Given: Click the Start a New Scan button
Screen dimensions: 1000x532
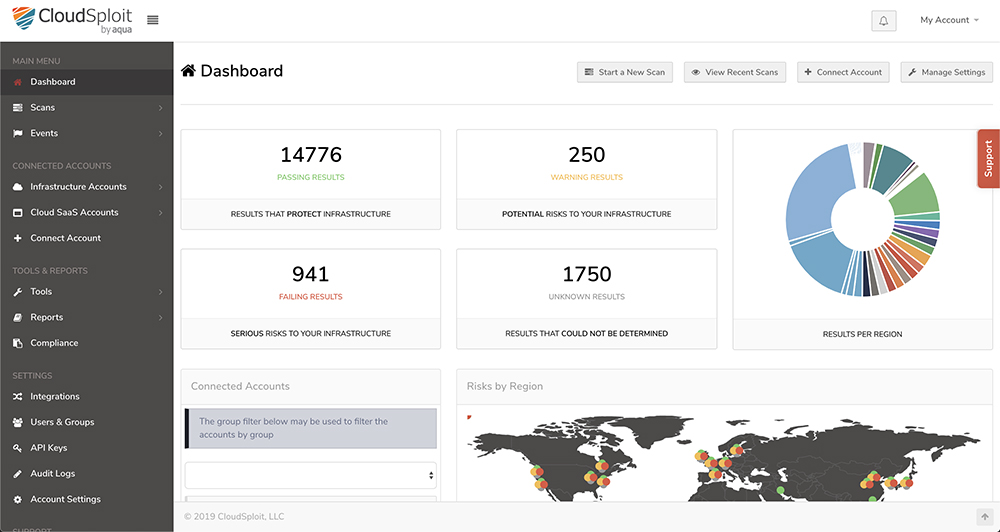Looking at the screenshot, I should coord(625,72).
